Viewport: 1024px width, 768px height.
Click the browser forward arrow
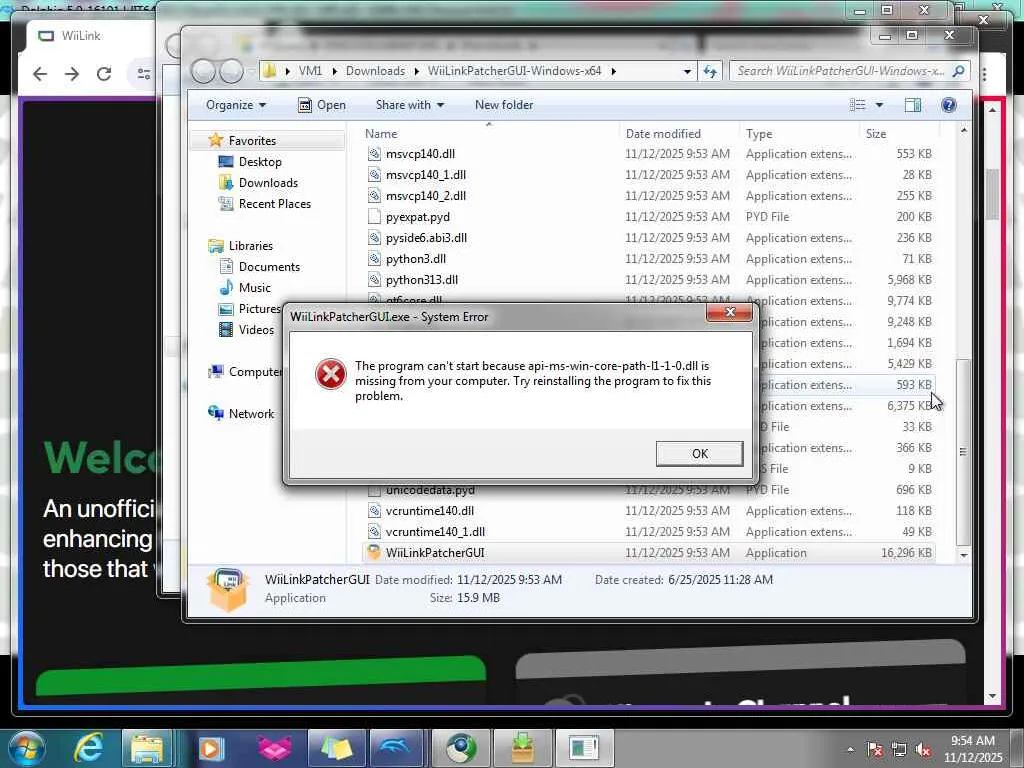coord(72,74)
